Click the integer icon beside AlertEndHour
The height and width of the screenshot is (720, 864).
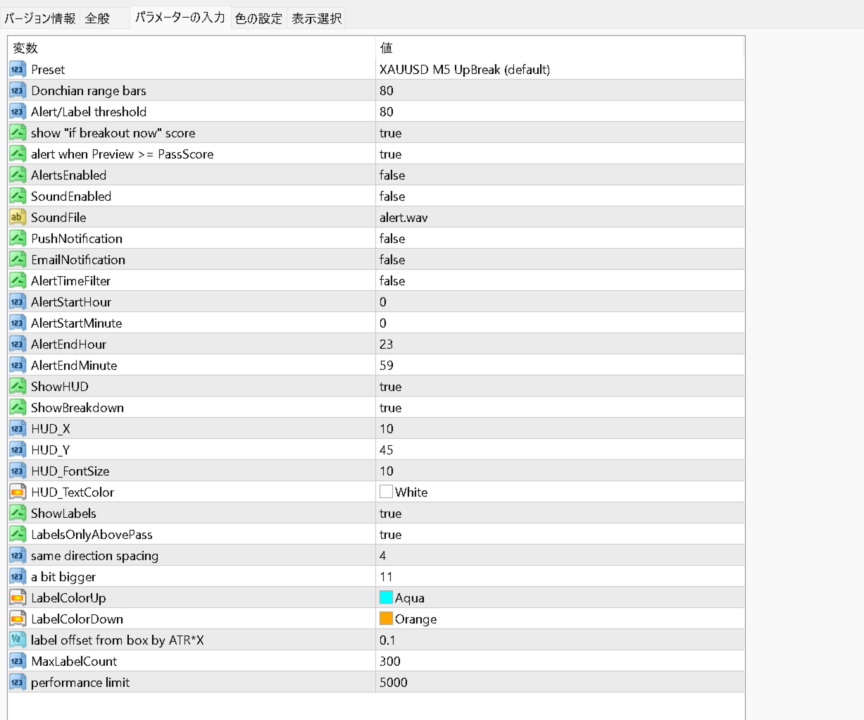tap(17, 344)
